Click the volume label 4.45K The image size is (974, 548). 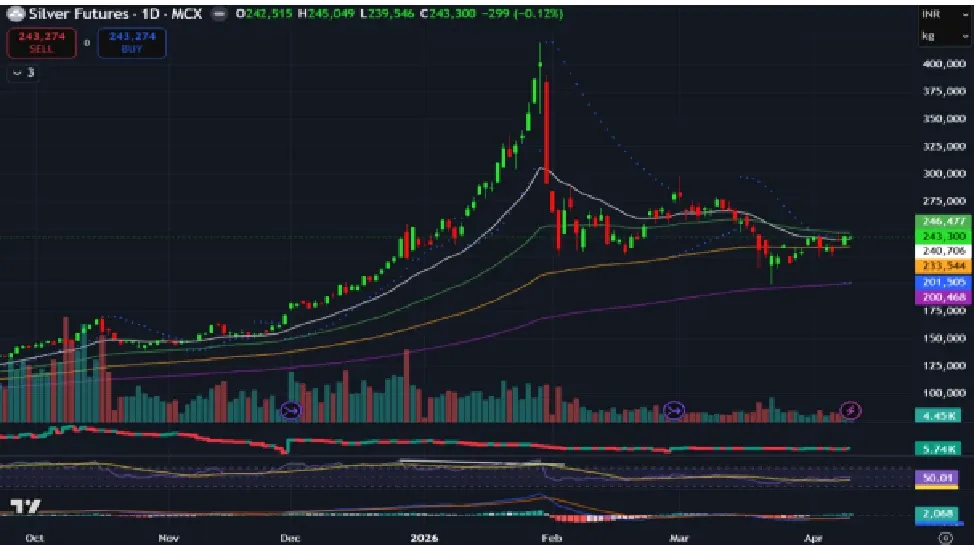click(938, 415)
